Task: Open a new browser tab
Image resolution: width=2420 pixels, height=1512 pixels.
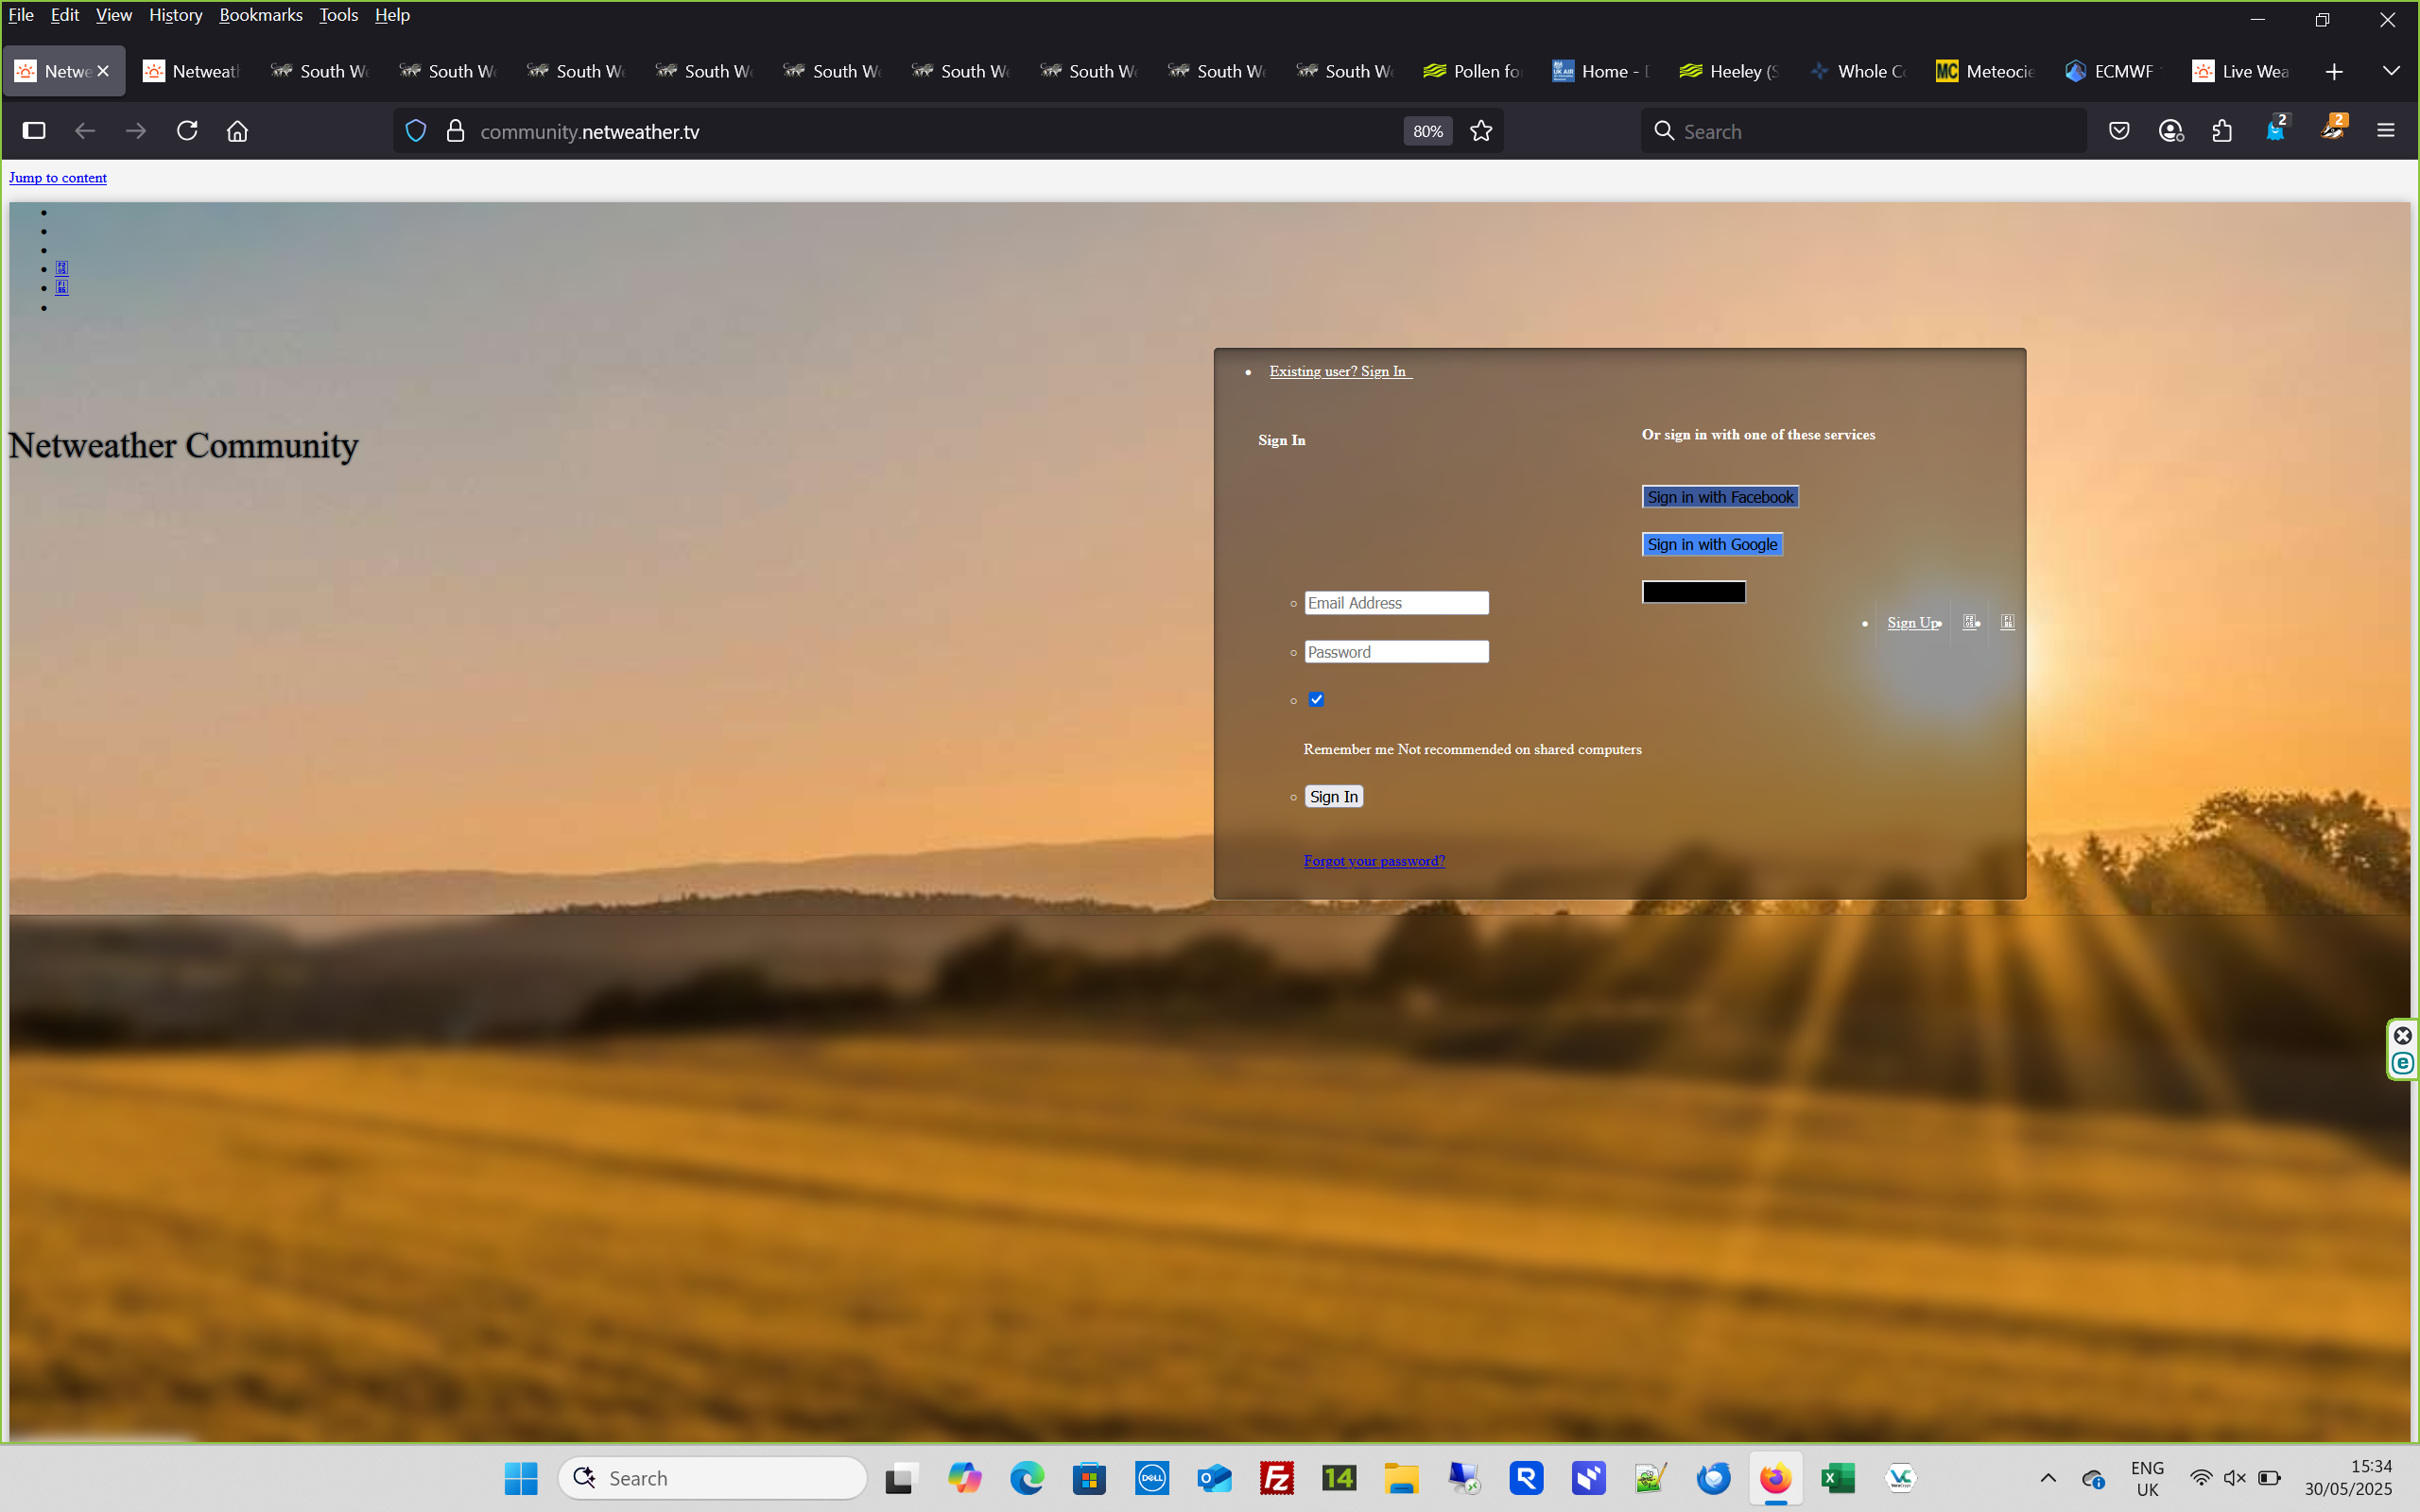Action: pos(2334,72)
